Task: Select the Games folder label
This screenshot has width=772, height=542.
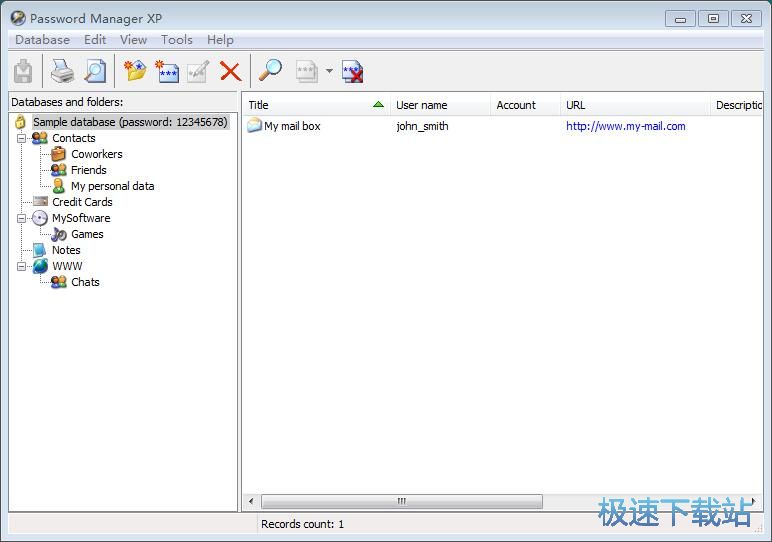Action: [87, 234]
